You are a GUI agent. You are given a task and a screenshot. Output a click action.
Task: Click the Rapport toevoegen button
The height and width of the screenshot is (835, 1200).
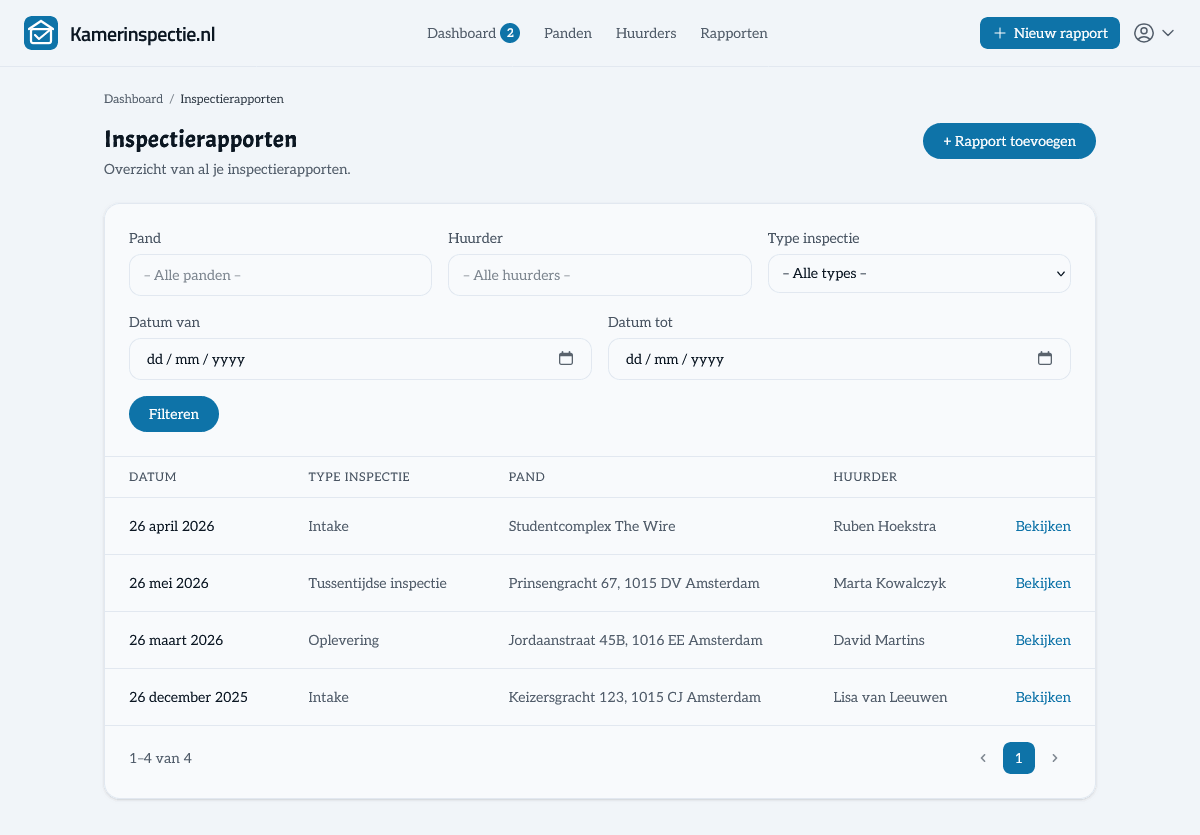point(1009,141)
